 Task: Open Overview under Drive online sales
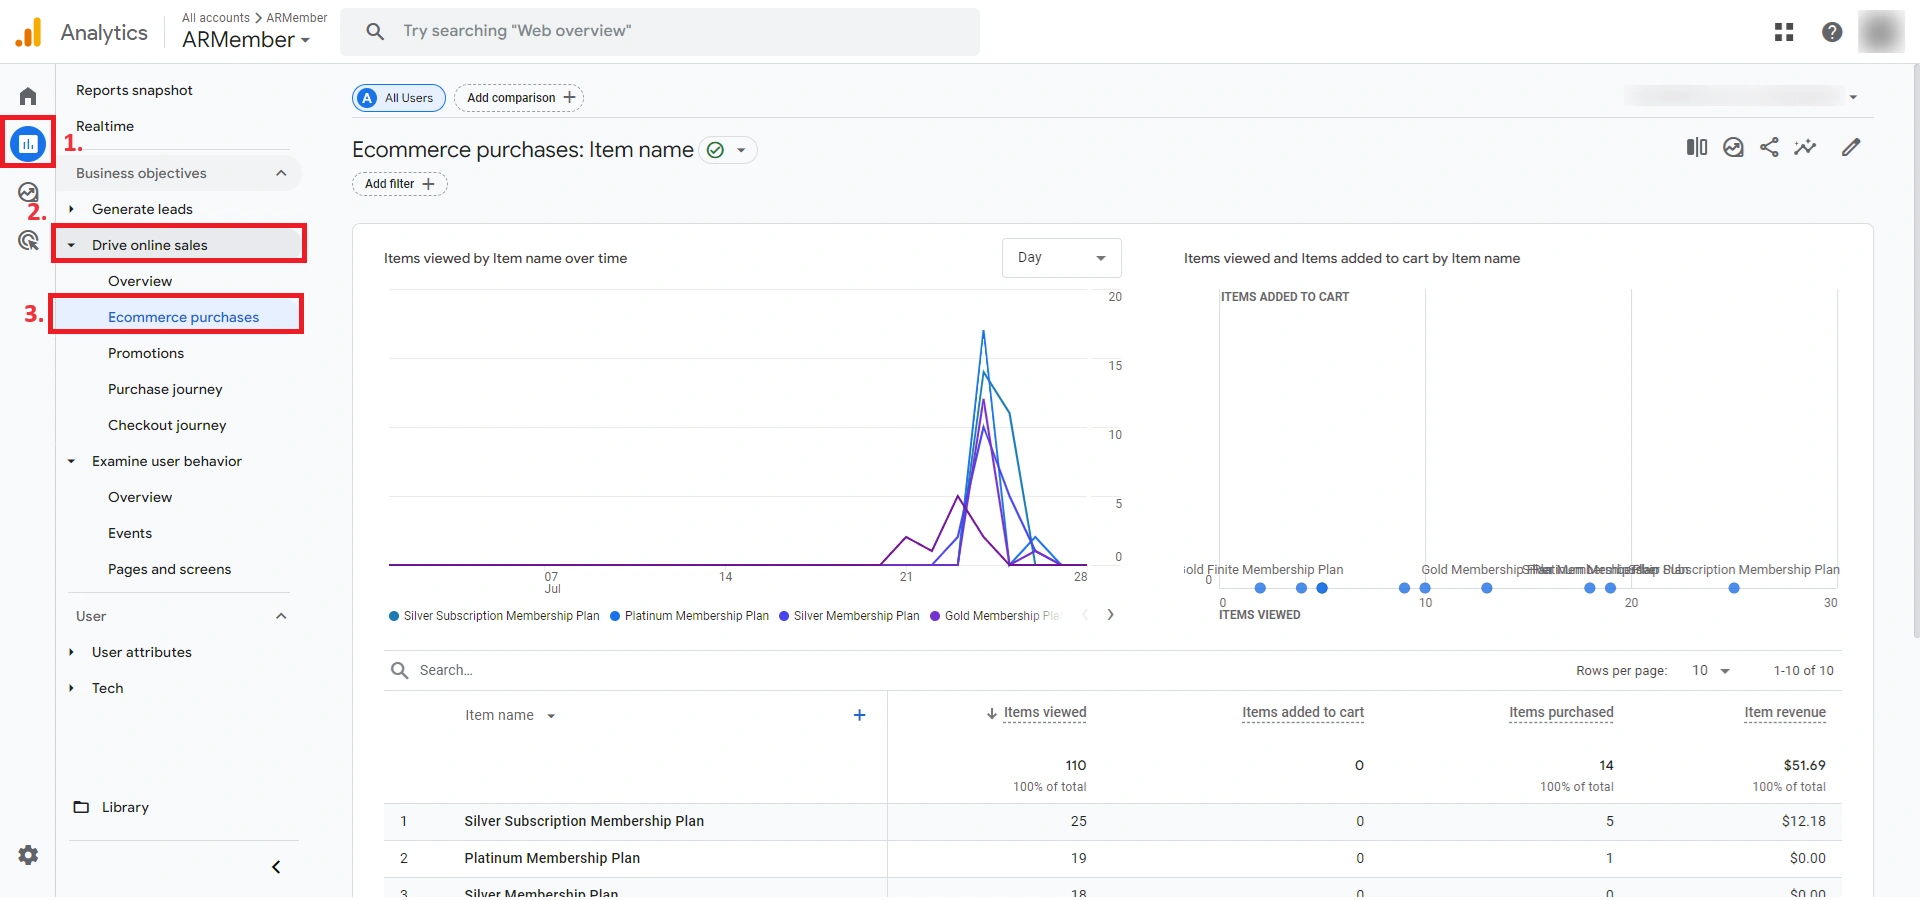140,281
